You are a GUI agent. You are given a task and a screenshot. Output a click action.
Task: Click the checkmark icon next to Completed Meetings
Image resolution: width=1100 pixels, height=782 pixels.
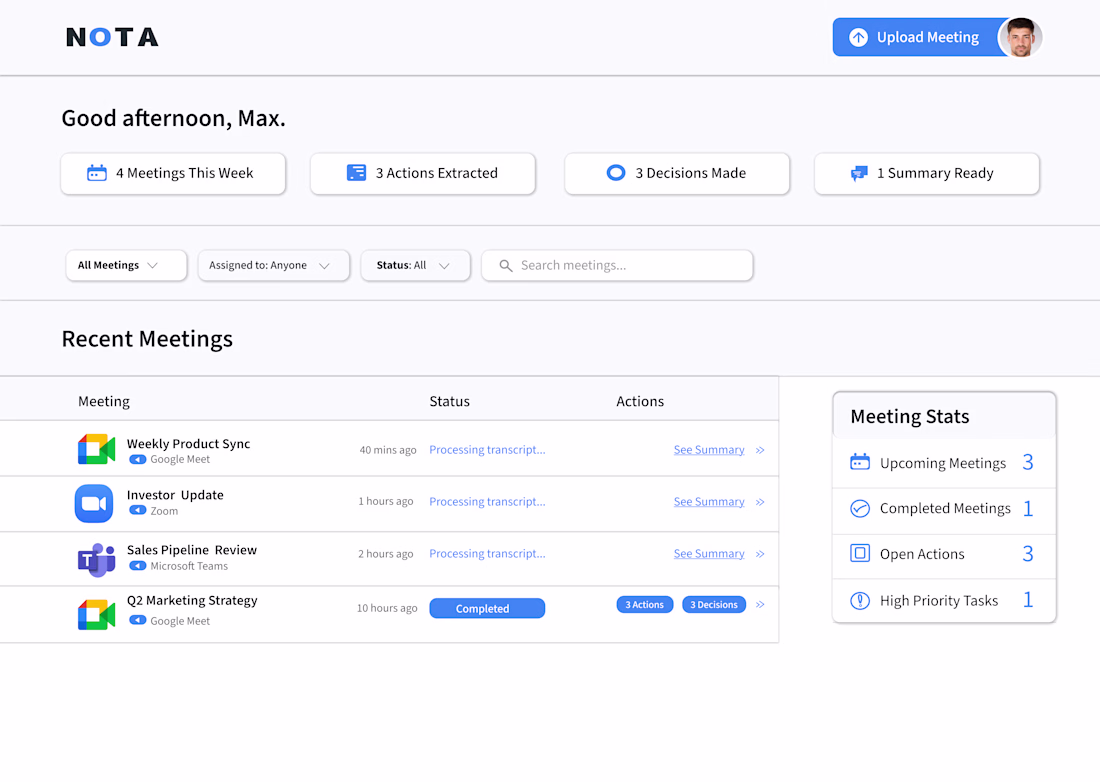(x=859, y=508)
